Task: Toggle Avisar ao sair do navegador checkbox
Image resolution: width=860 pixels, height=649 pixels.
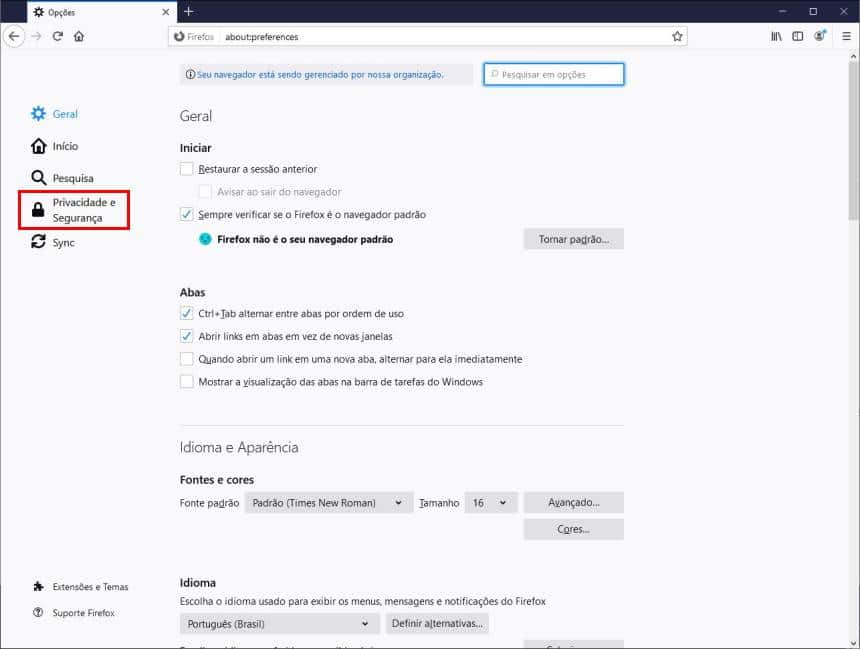Action: (205, 191)
